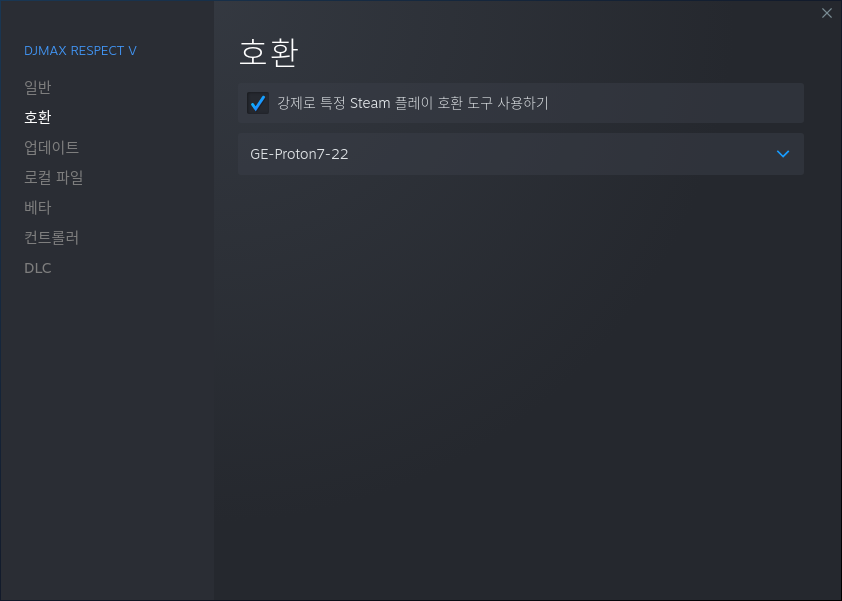The height and width of the screenshot is (601, 842).
Task: Expand the blue chevron arrow of Proton dropdown
Action: pyautogui.click(x=783, y=154)
